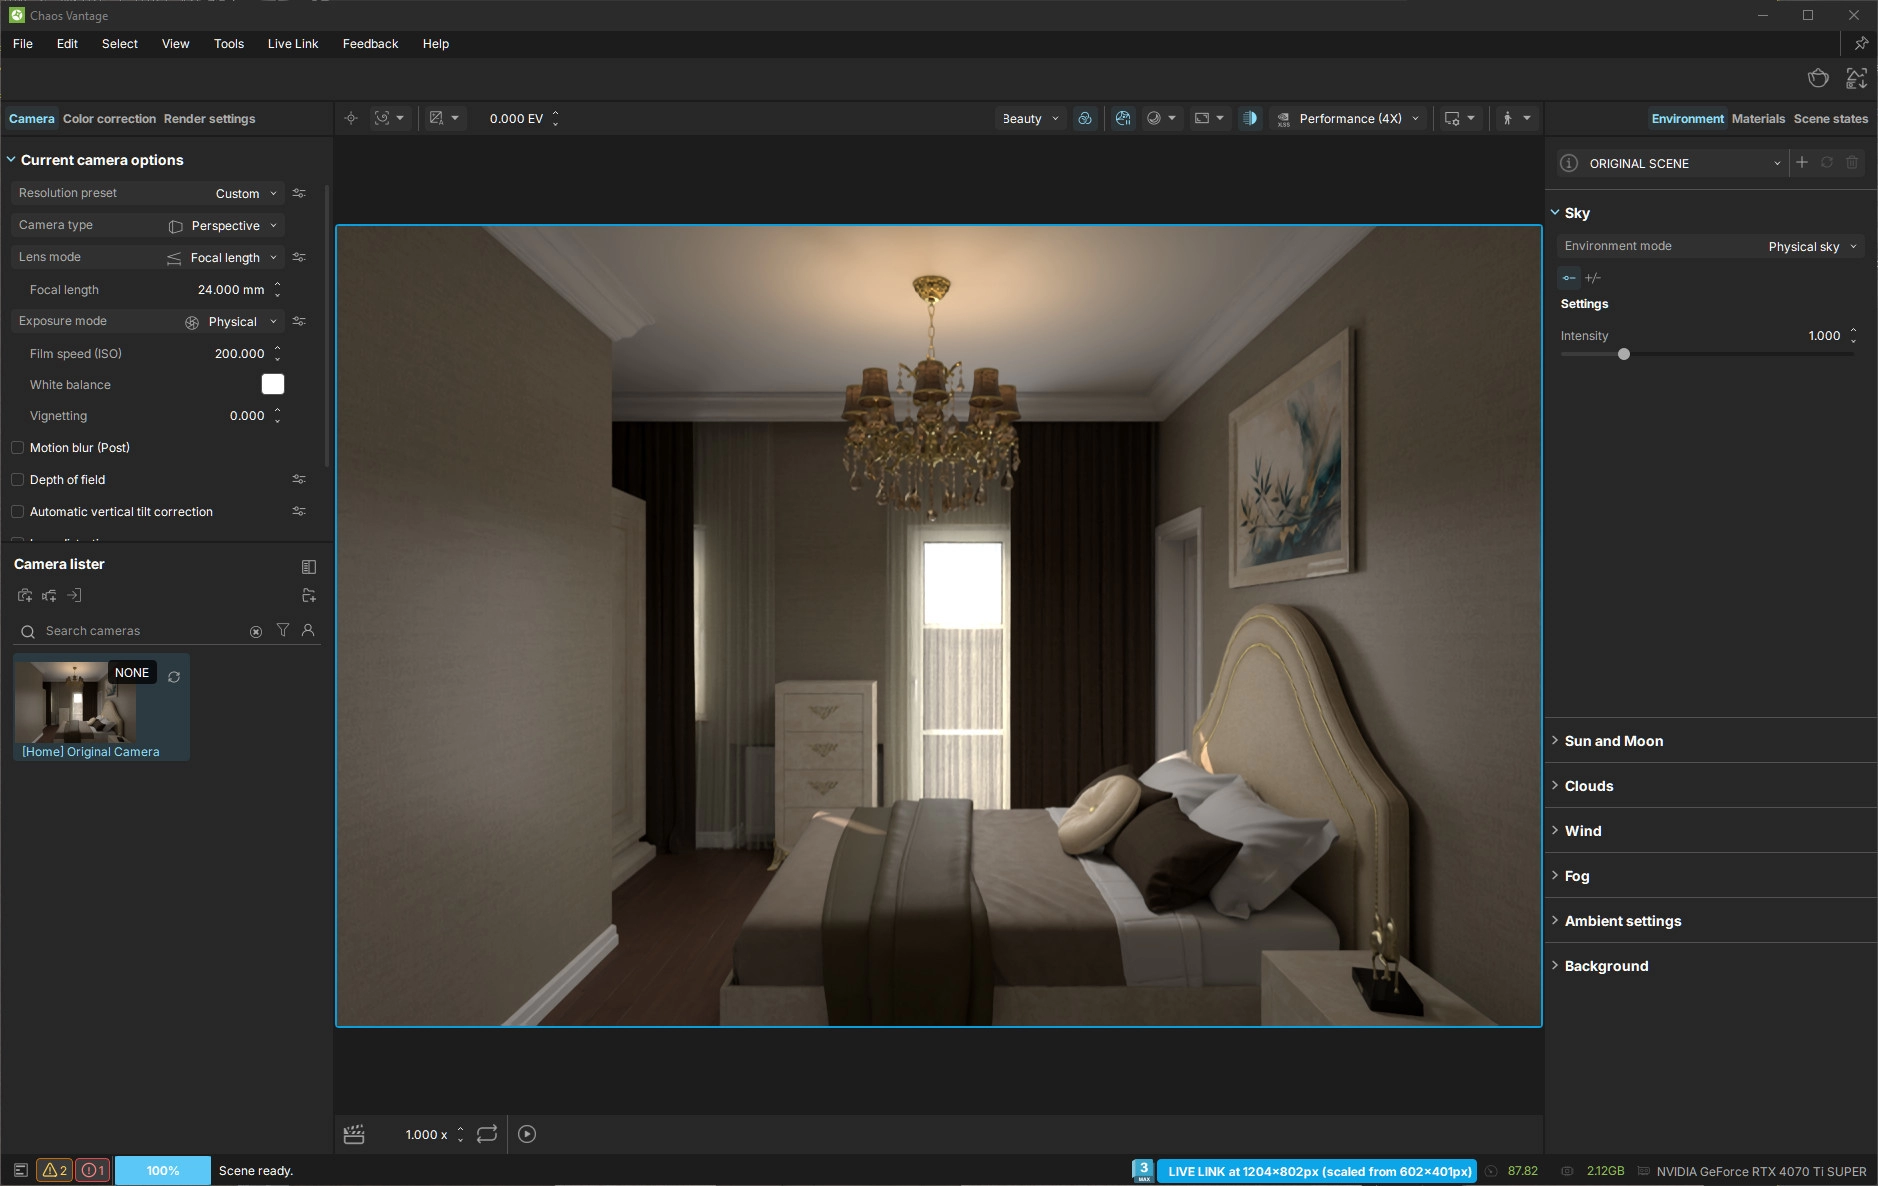Open Resolution preset settings sliders icon

(x=299, y=193)
